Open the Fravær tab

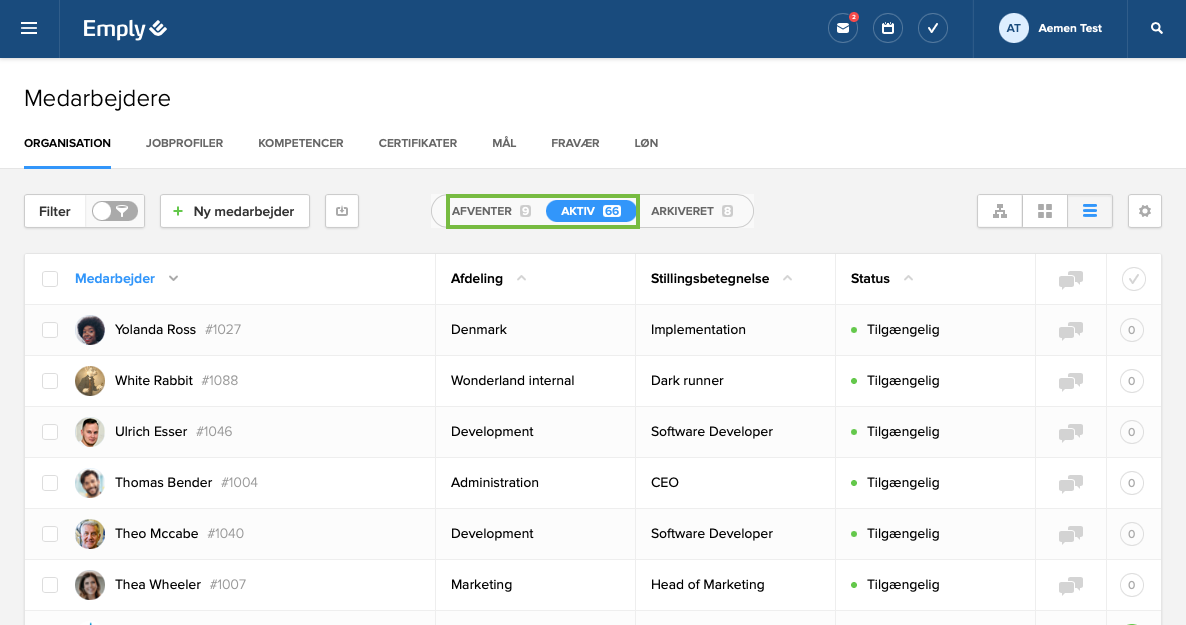point(575,143)
